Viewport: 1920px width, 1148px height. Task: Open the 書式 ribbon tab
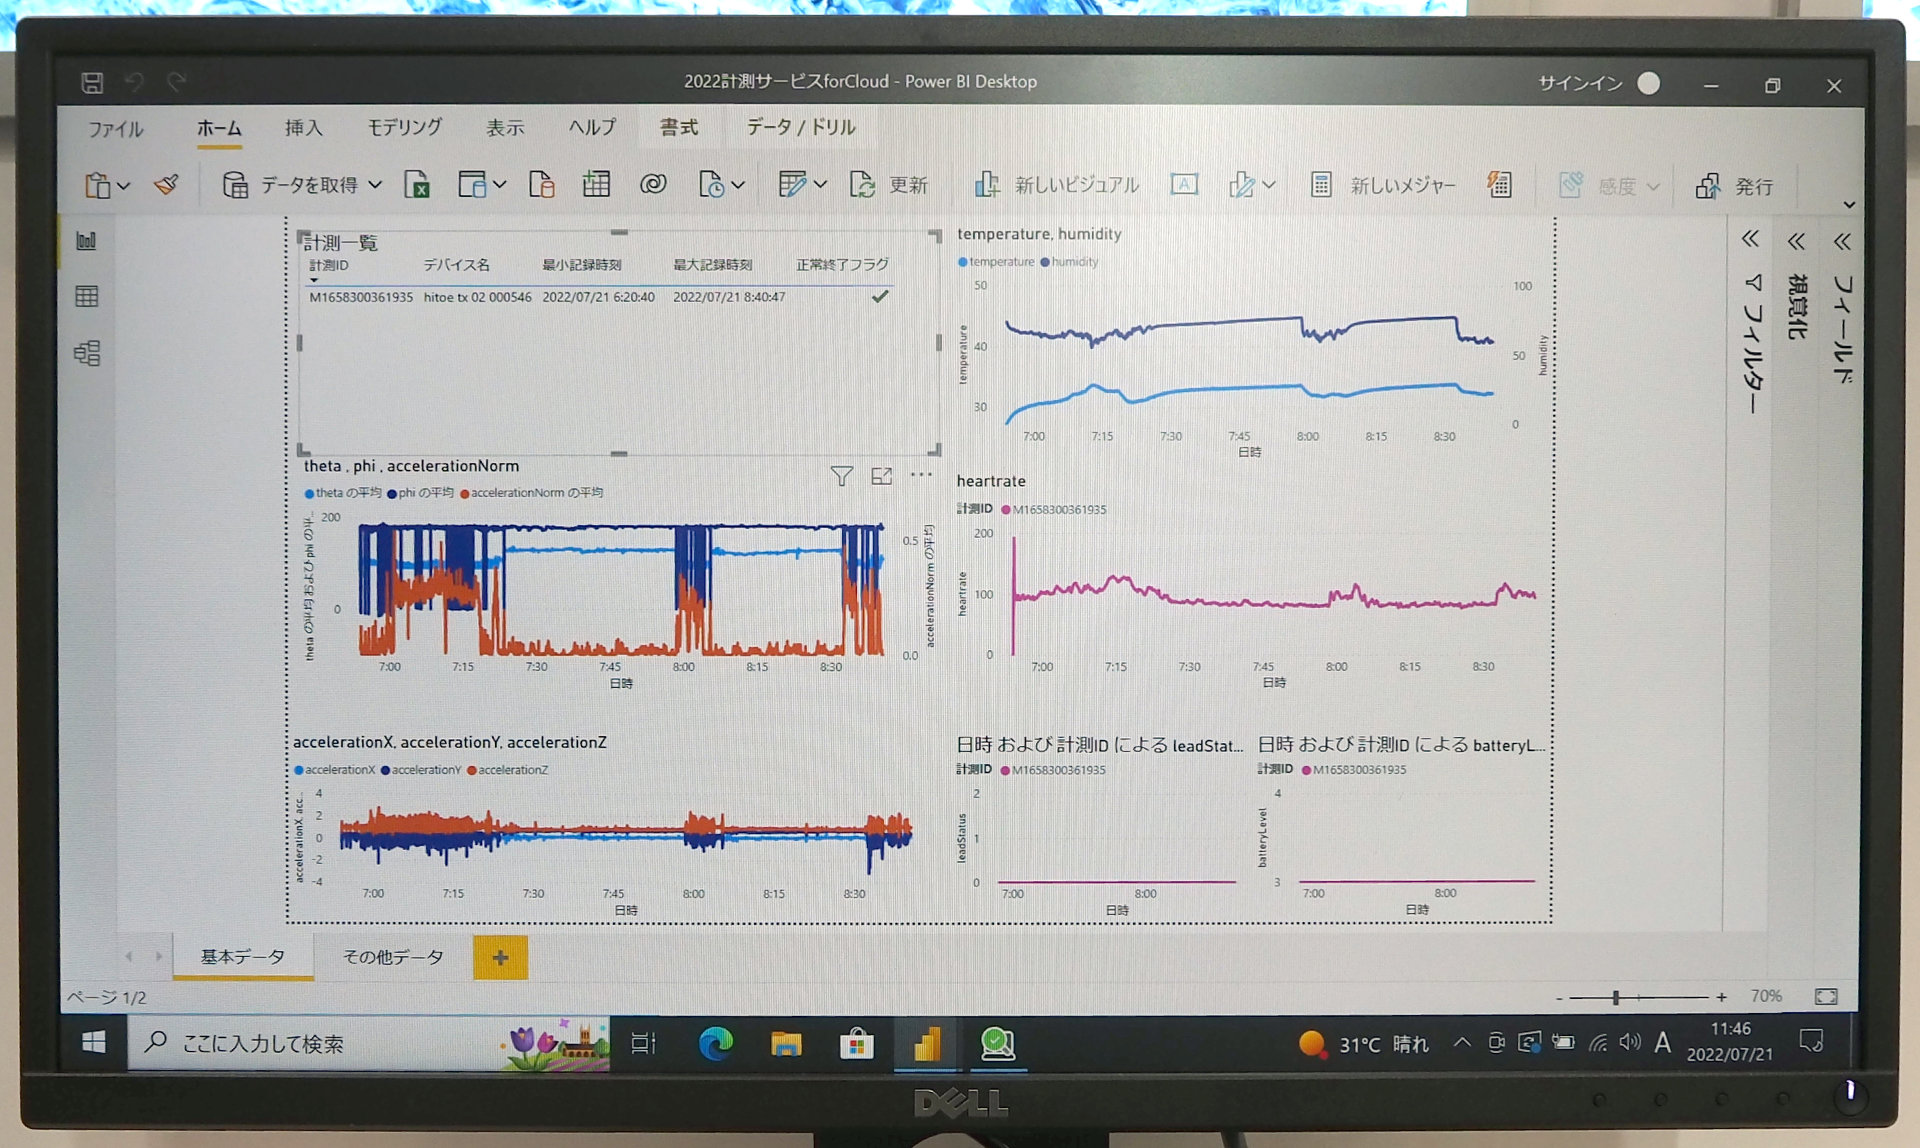679,128
